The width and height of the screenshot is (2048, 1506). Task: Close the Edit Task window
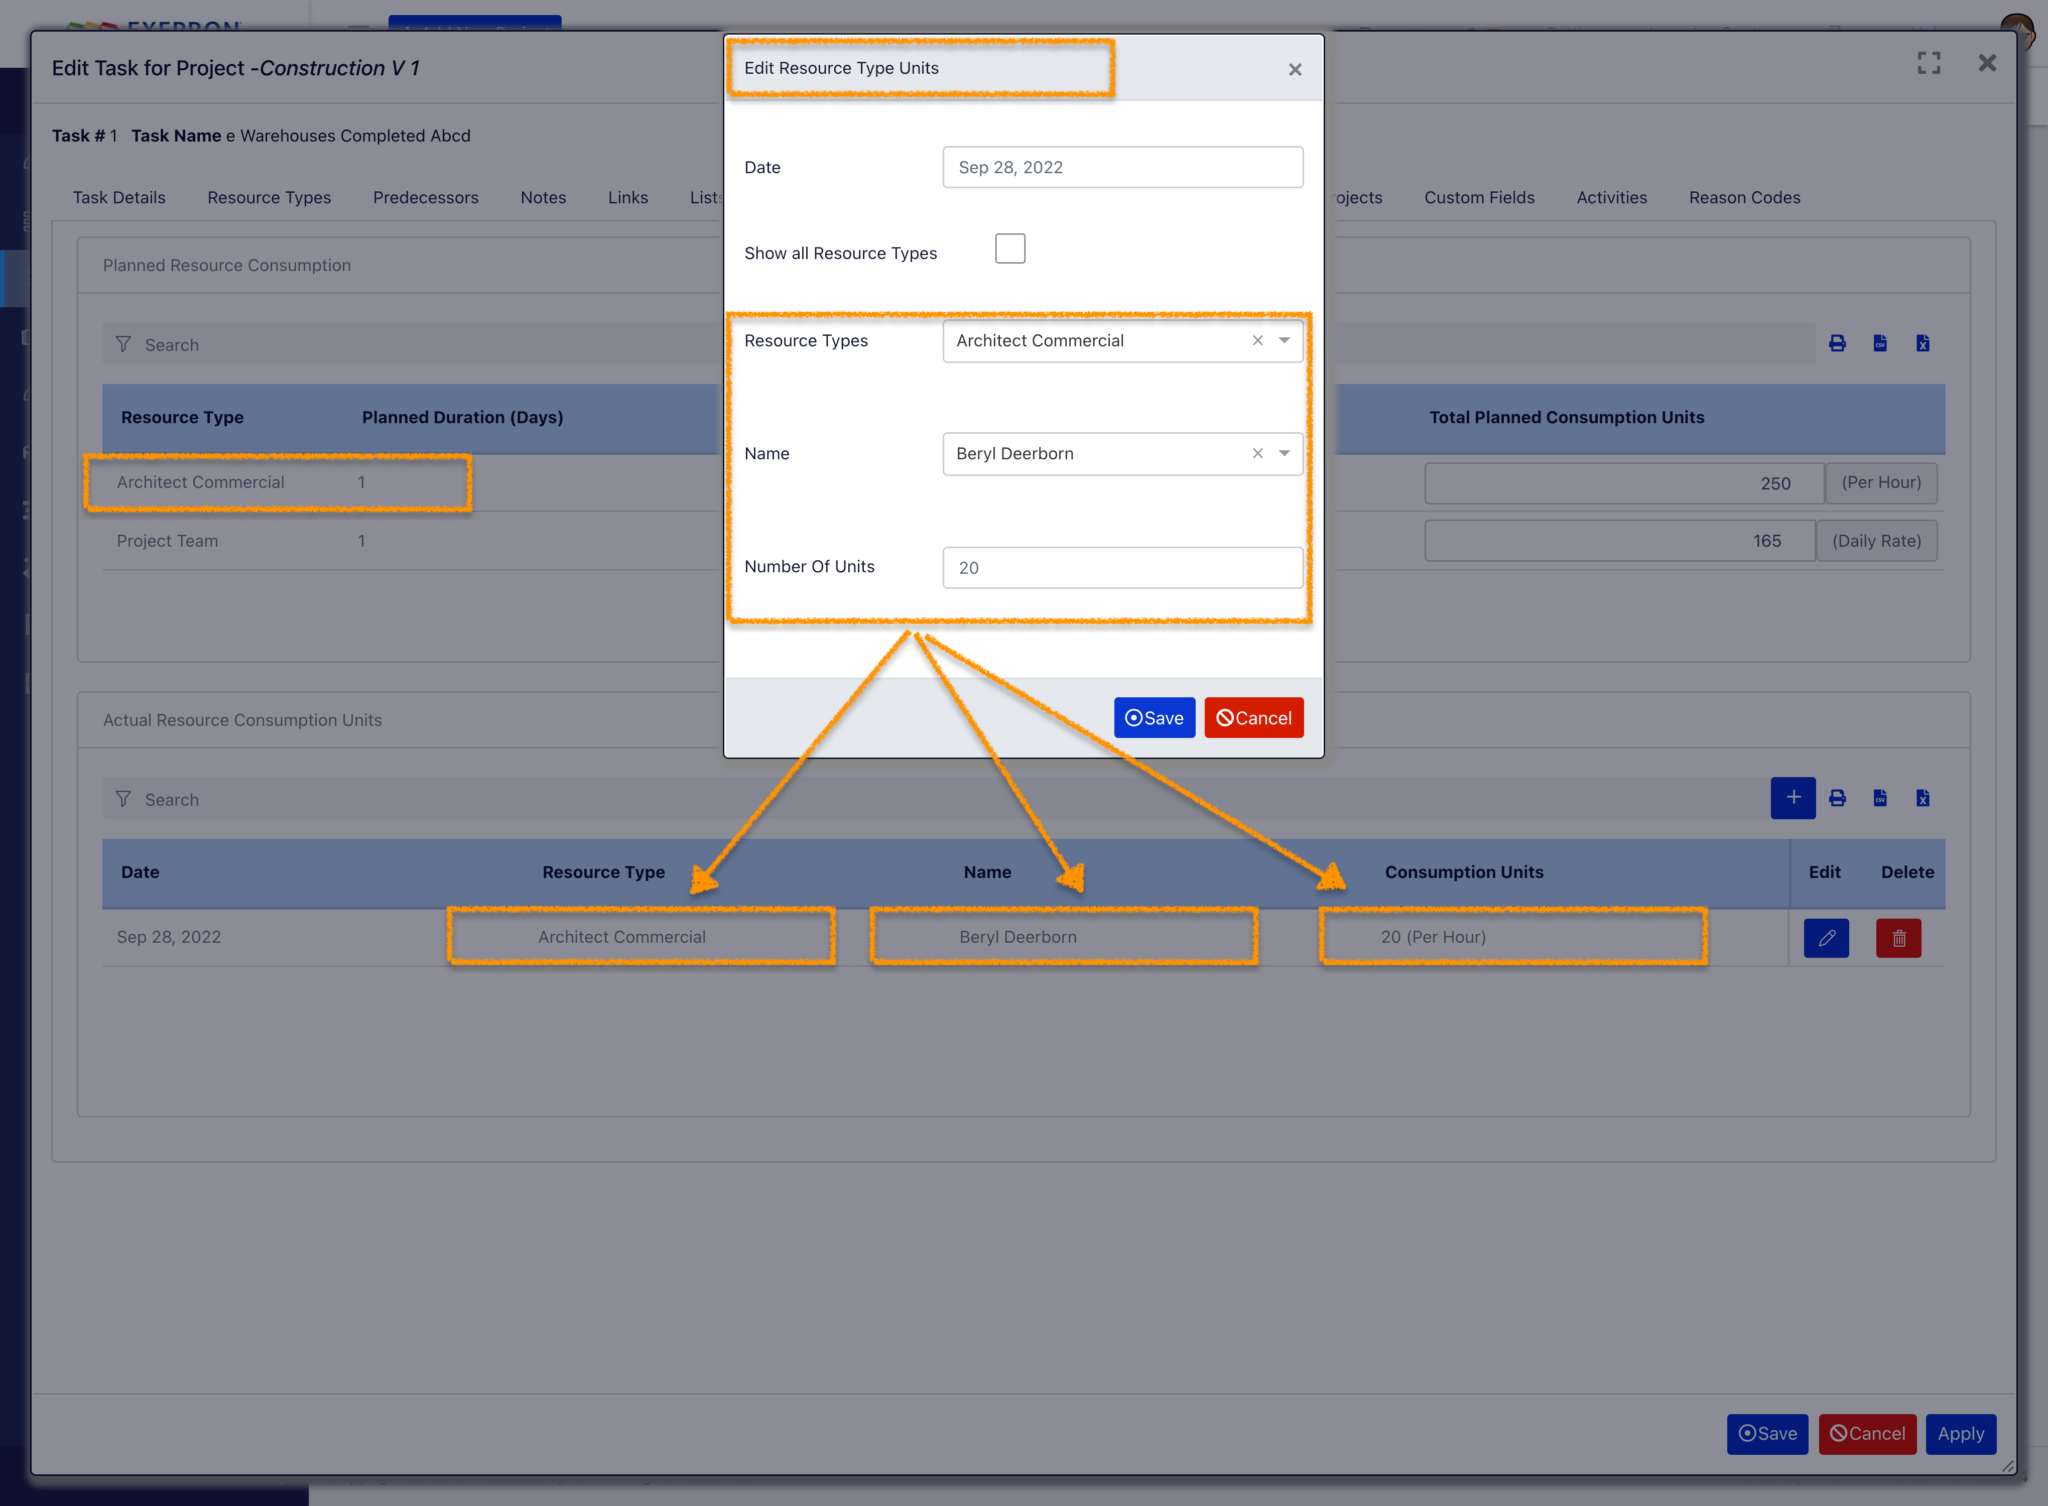click(x=1987, y=63)
